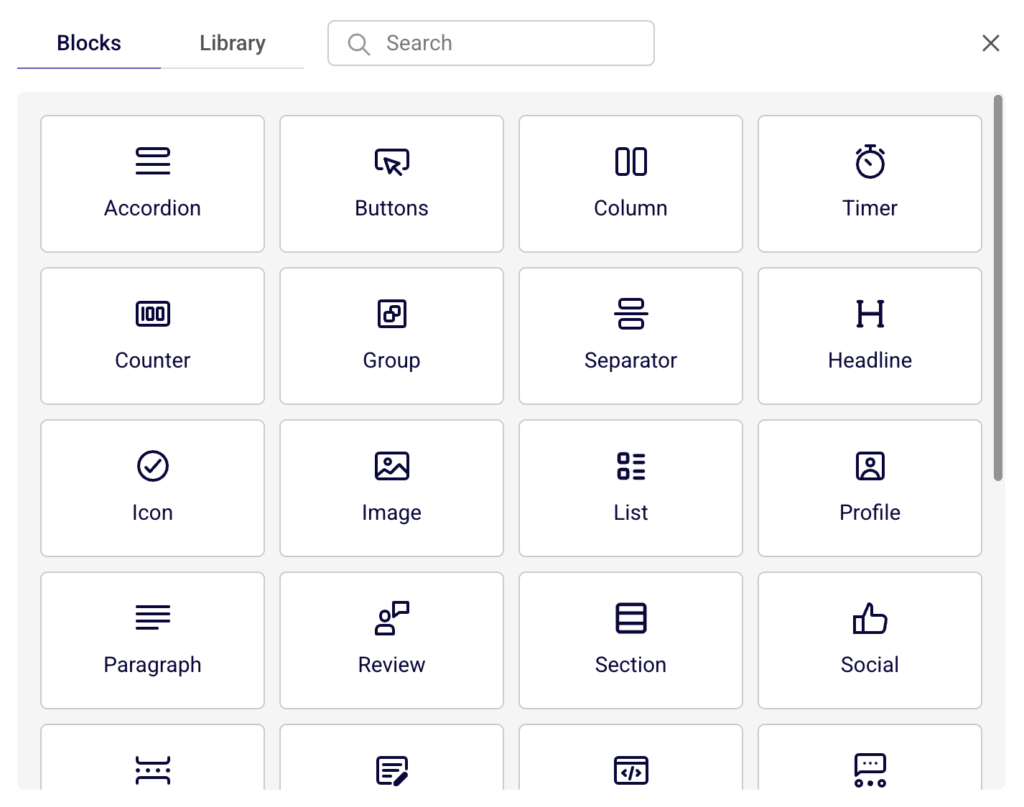Screen dimensions: 1024x807
Task: Add the Counter block
Action: [x=152, y=336]
